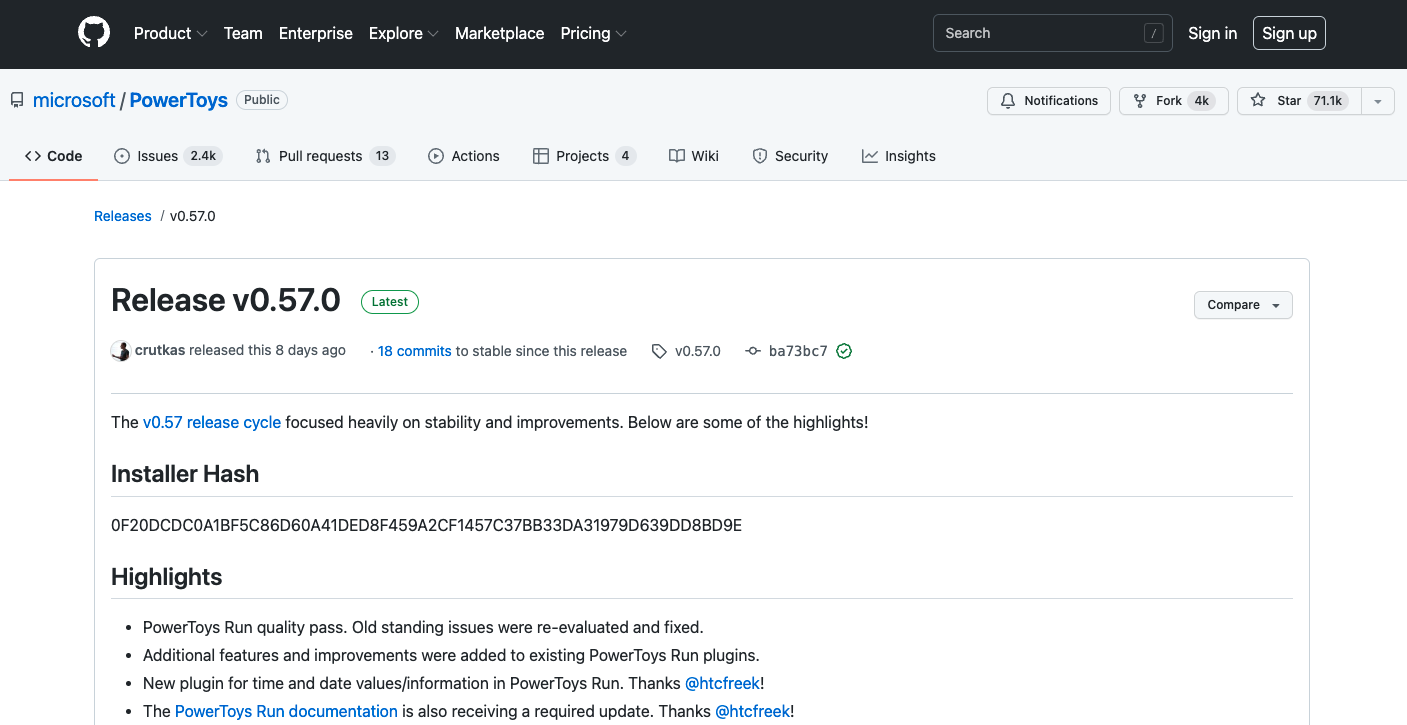The width and height of the screenshot is (1407, 725).
Task: Click the slash shortcut icon in search
Action: pyautogui.click(x=1154, y=33)
